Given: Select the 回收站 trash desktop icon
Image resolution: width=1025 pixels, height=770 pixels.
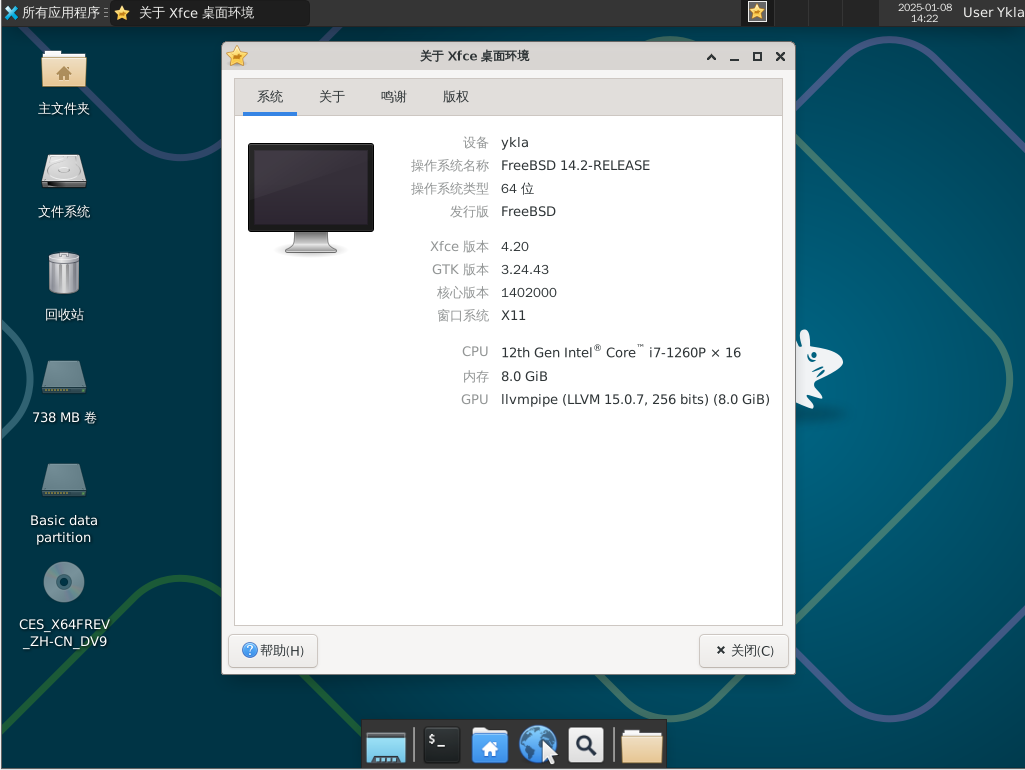Looking at the screenshot, I should (63, 288).
